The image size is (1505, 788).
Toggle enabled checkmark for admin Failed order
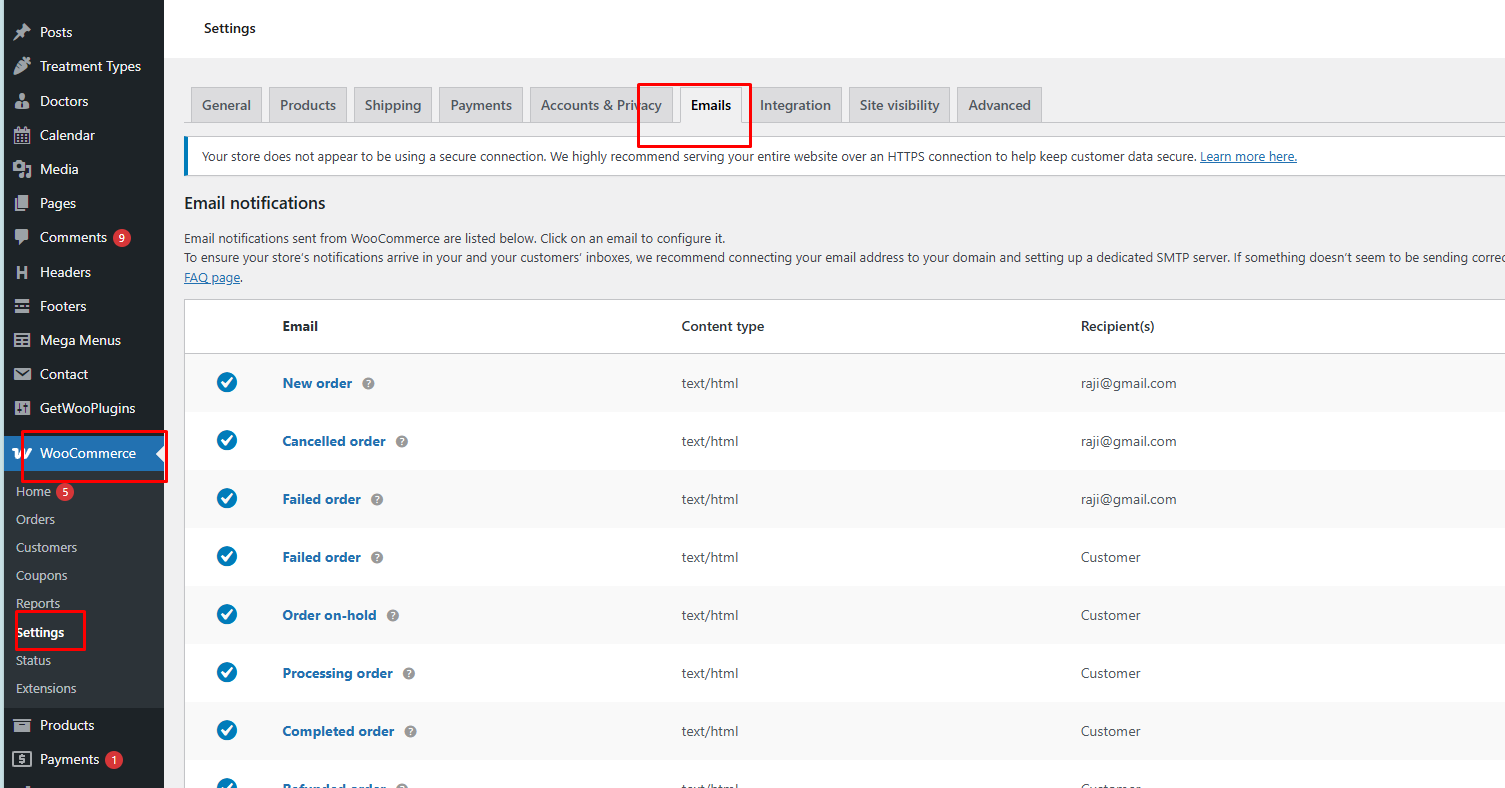227,498
